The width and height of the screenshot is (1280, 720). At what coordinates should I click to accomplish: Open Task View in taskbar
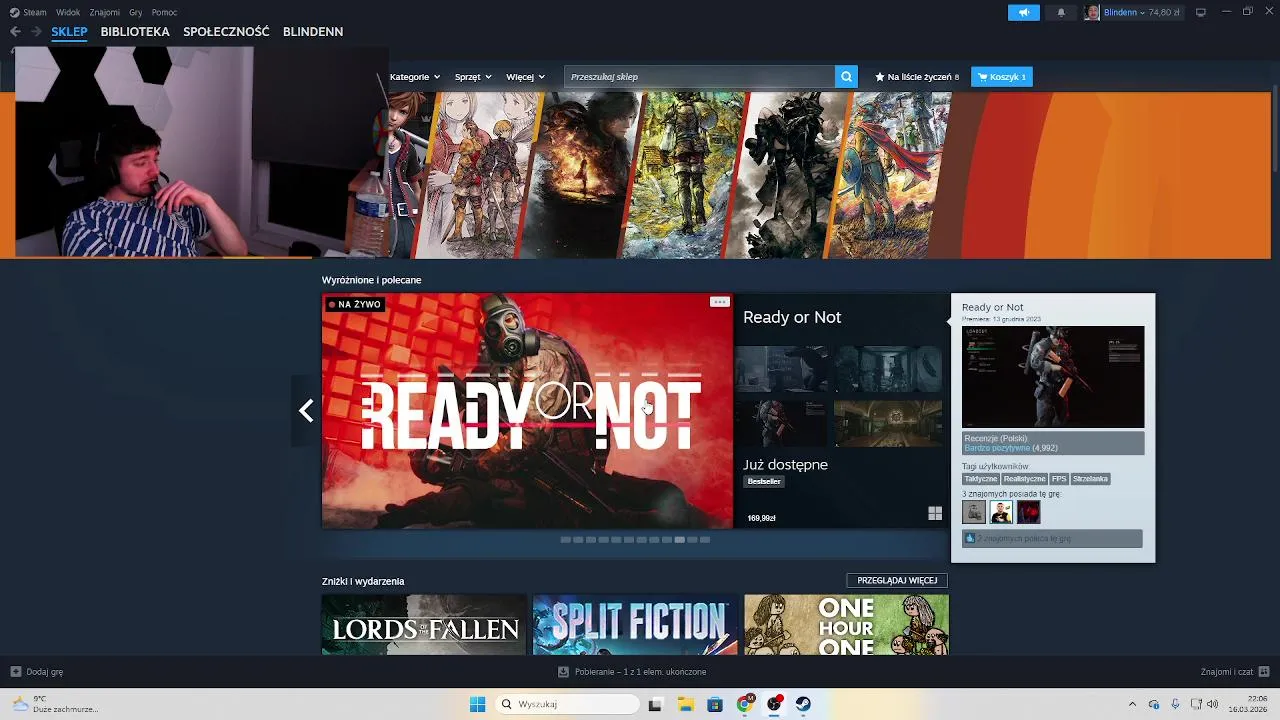(x=655, y=704)
